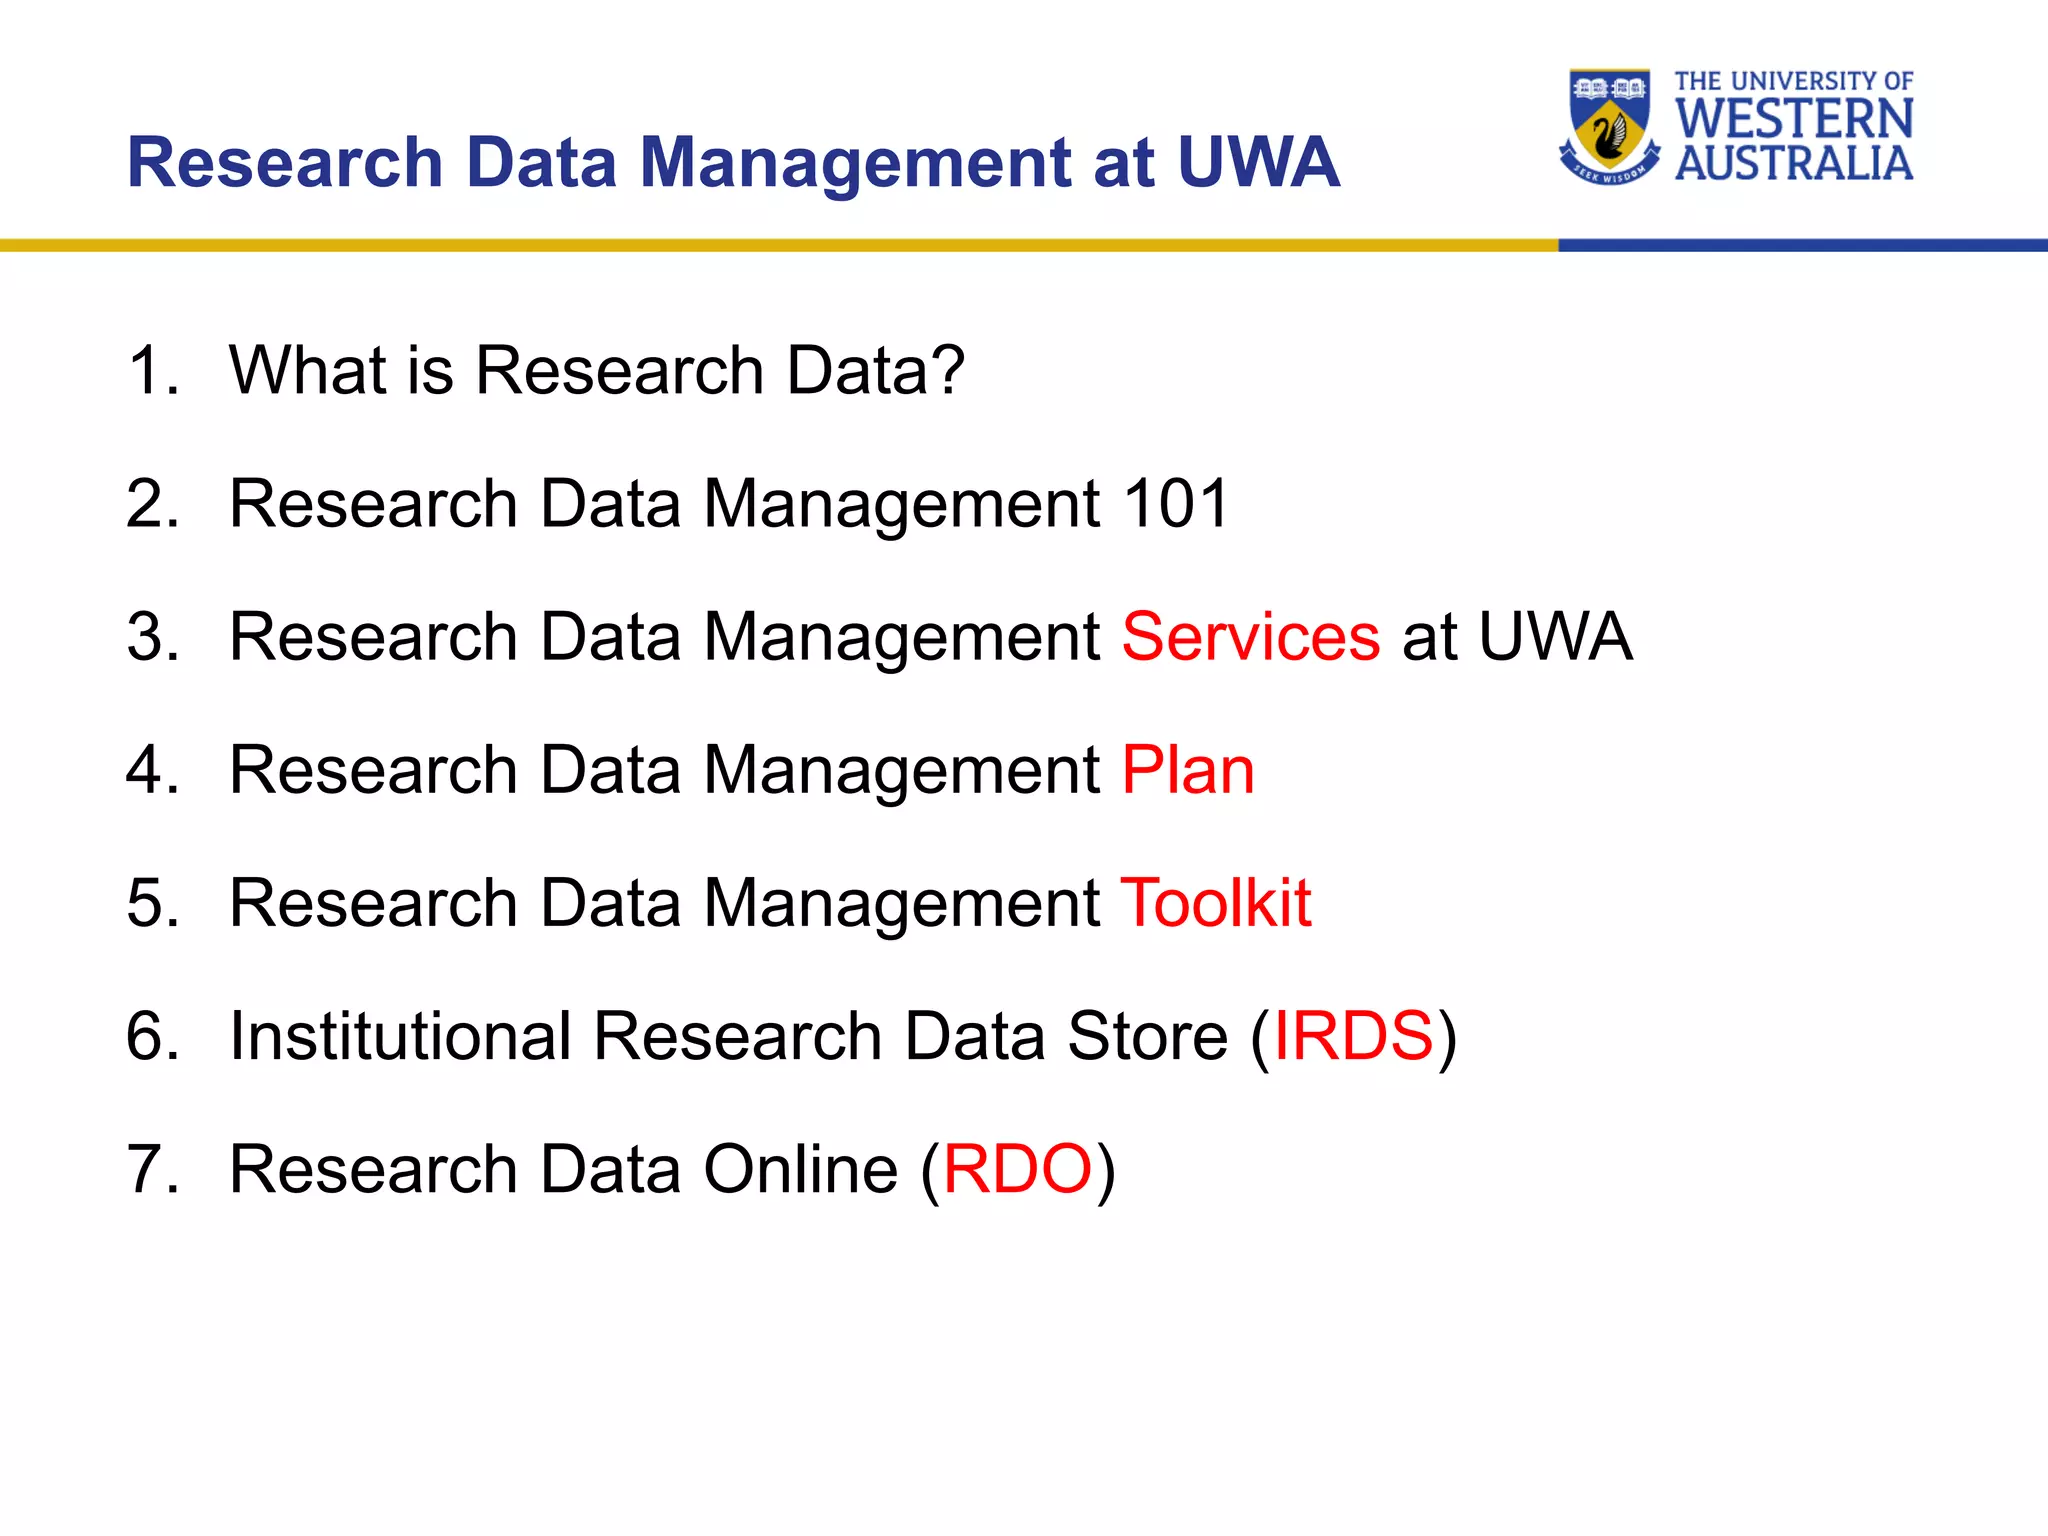
Task: Open the red Toolkit link
Action: click(1216, 903)
